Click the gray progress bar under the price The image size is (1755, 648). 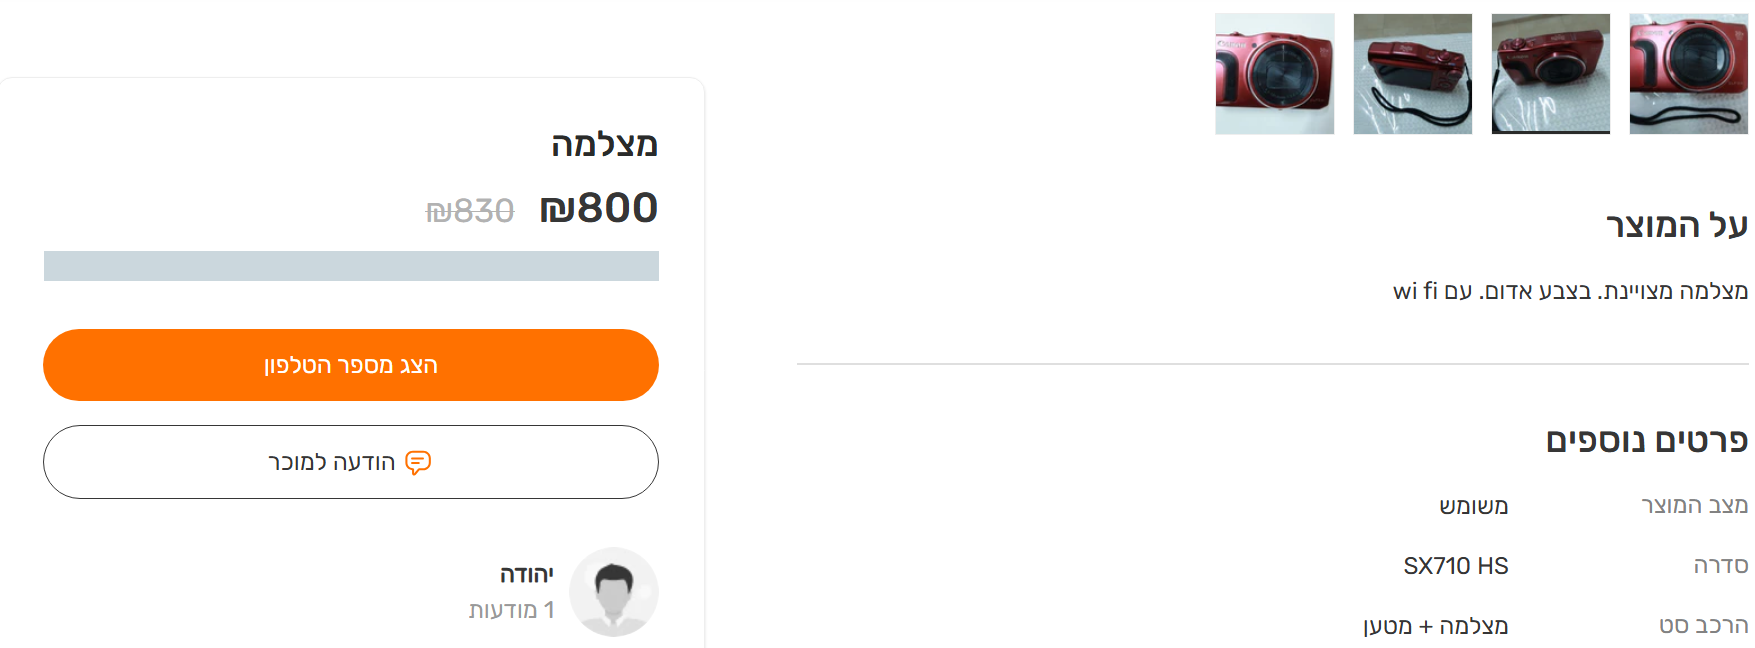(x=350, y=267)
